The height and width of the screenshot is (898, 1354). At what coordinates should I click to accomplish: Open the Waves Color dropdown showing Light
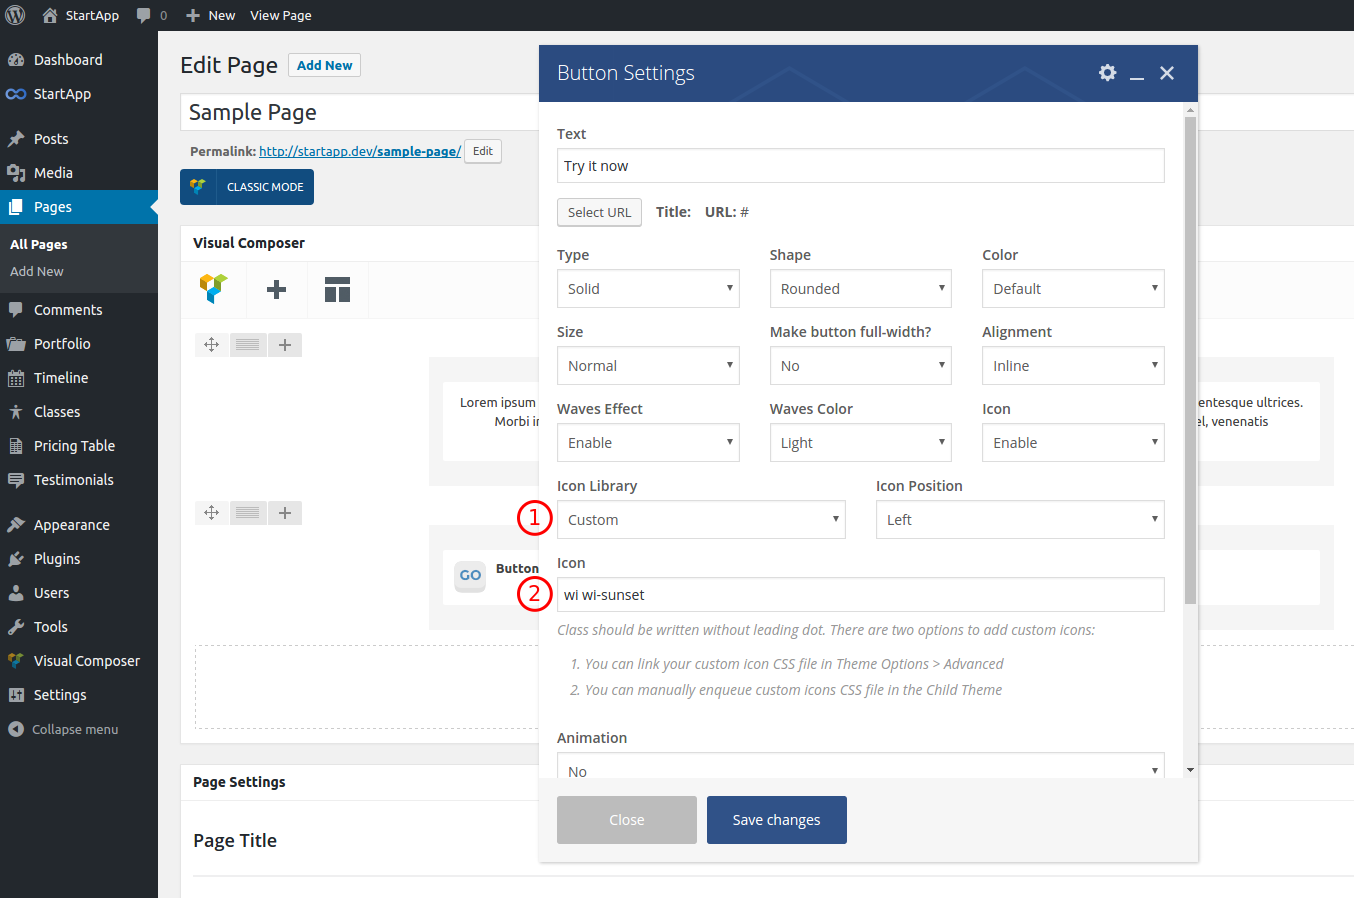click(x=860, y=443)
